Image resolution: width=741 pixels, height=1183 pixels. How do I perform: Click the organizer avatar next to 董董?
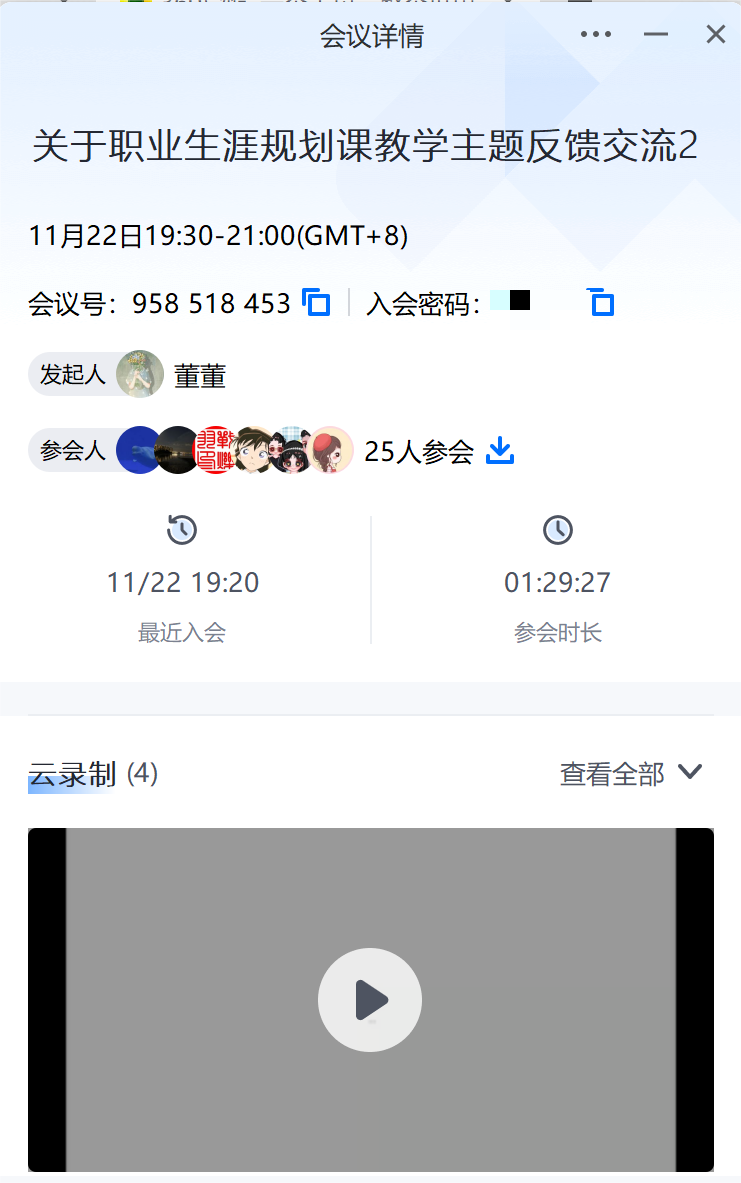point(140,374)
